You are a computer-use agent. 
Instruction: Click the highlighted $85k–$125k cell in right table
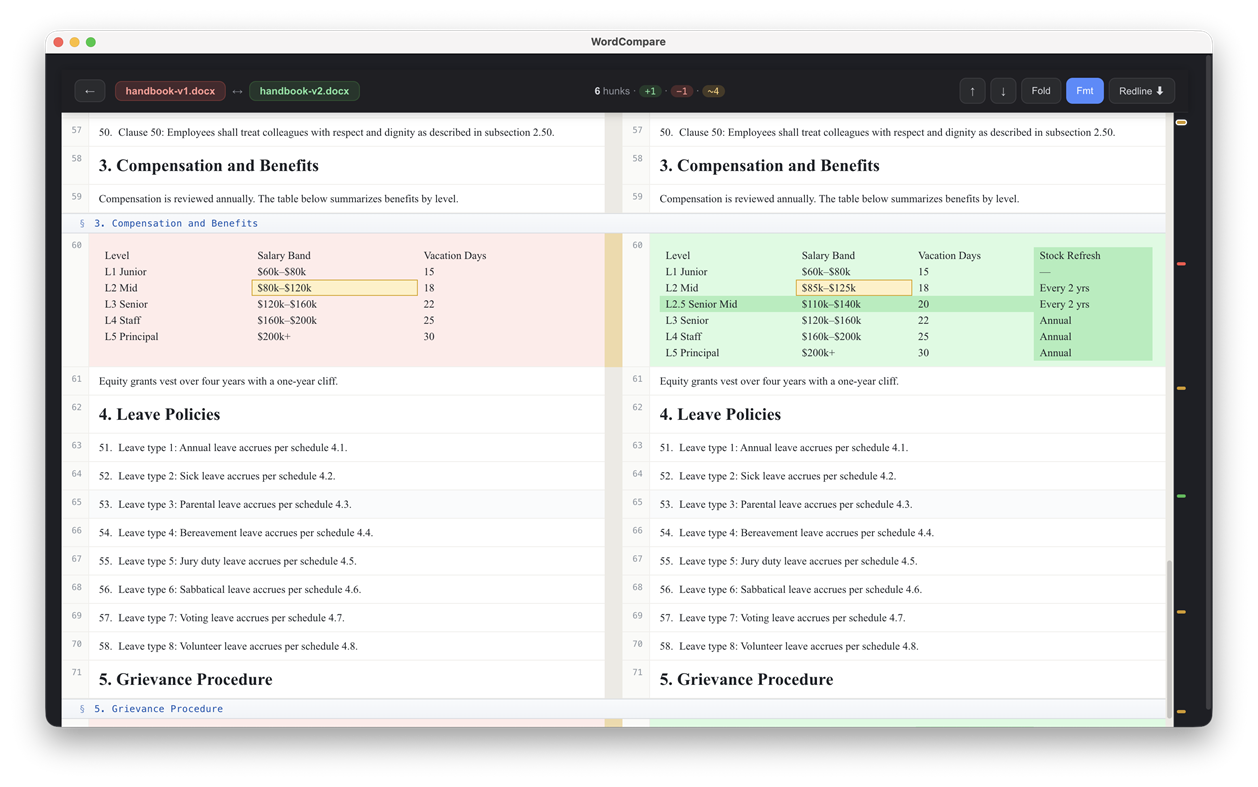pyautogui.click(x=854, y=288)
